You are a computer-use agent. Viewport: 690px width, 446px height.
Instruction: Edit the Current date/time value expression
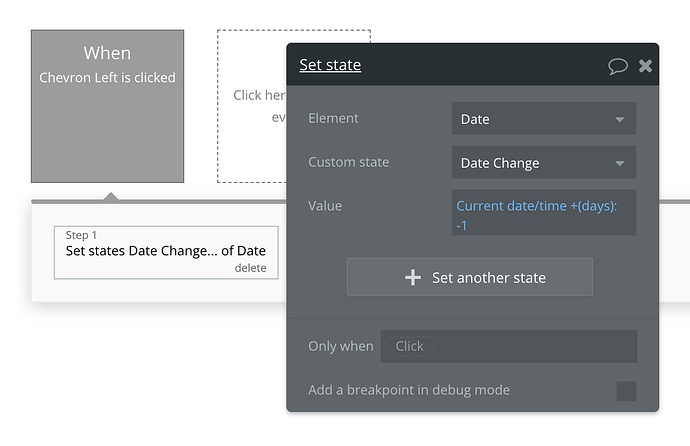tap(536, 205)
